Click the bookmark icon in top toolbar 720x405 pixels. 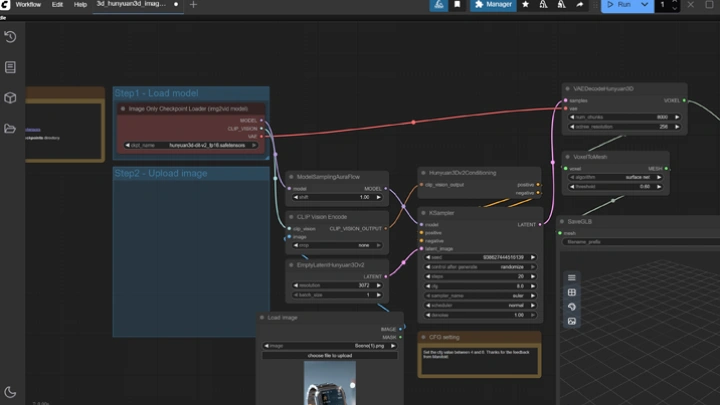pyautogui.click(x=457, y=5)
